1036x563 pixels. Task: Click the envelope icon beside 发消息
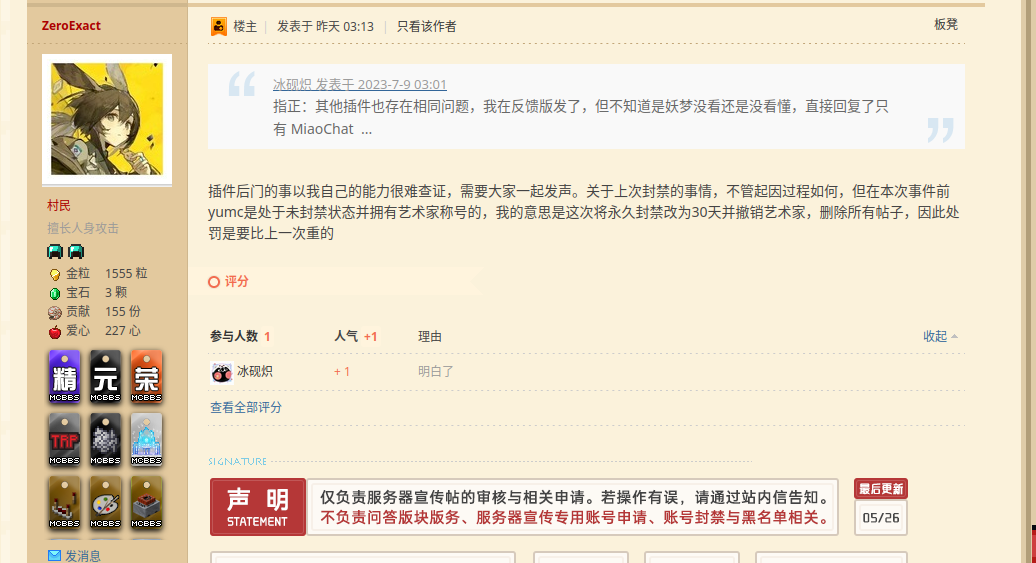click(54, 555)
